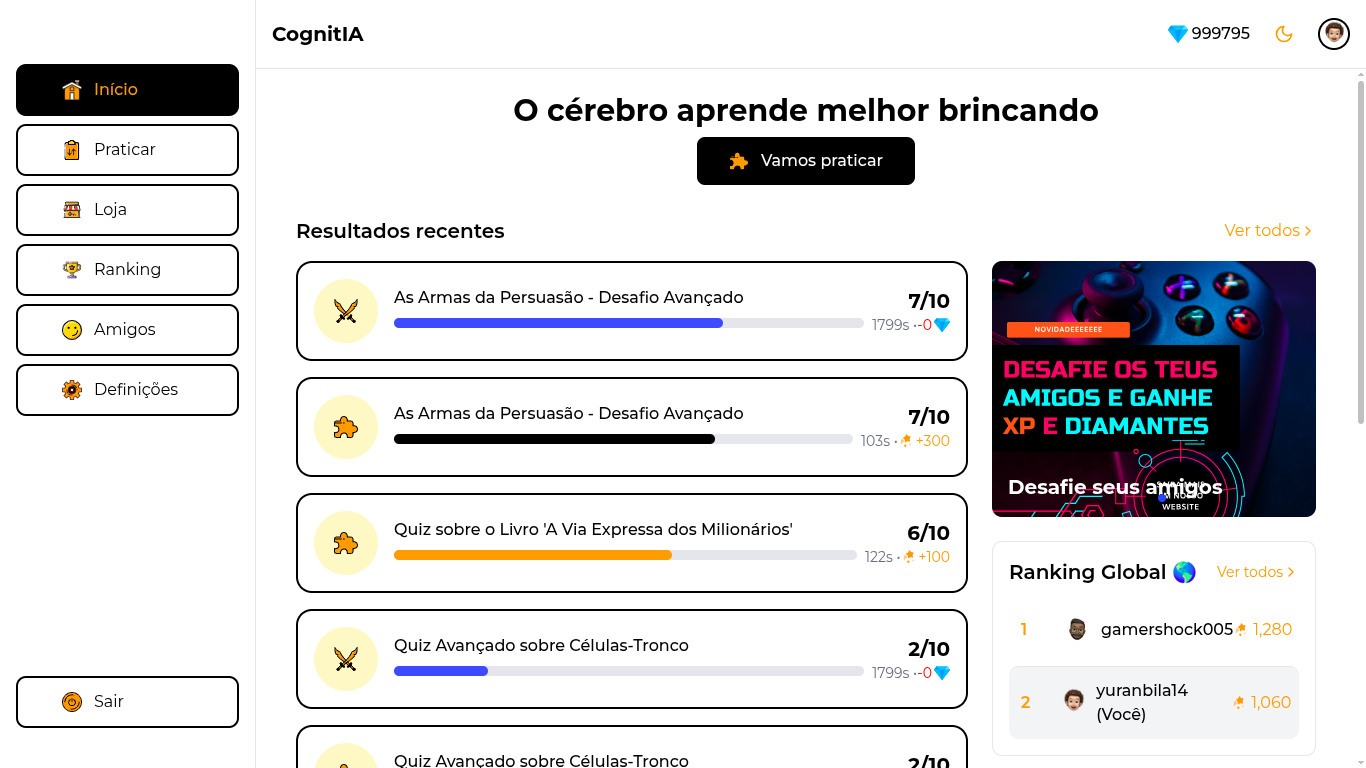1366x768 pixels.
Task: Open Definições via the gear icon
Action: click(71, 390)
